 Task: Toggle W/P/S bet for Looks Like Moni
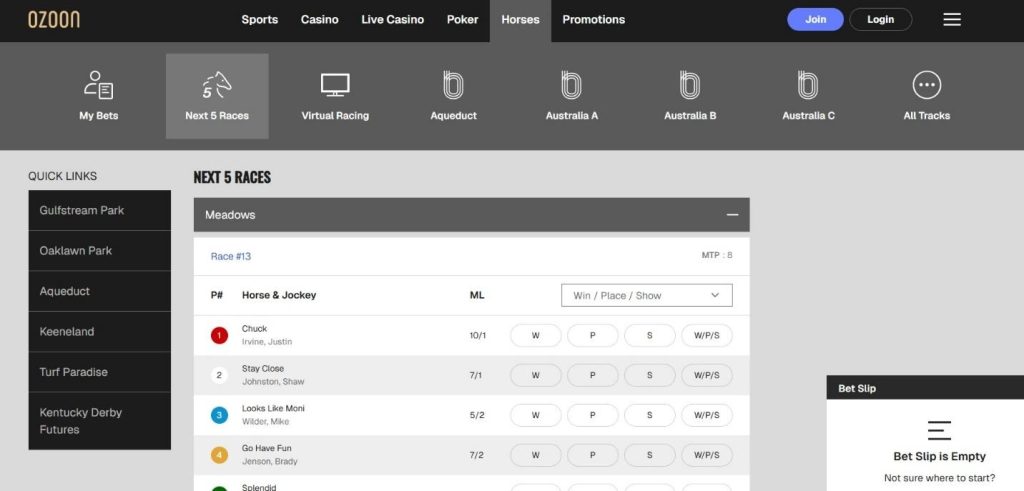[706, 416]
